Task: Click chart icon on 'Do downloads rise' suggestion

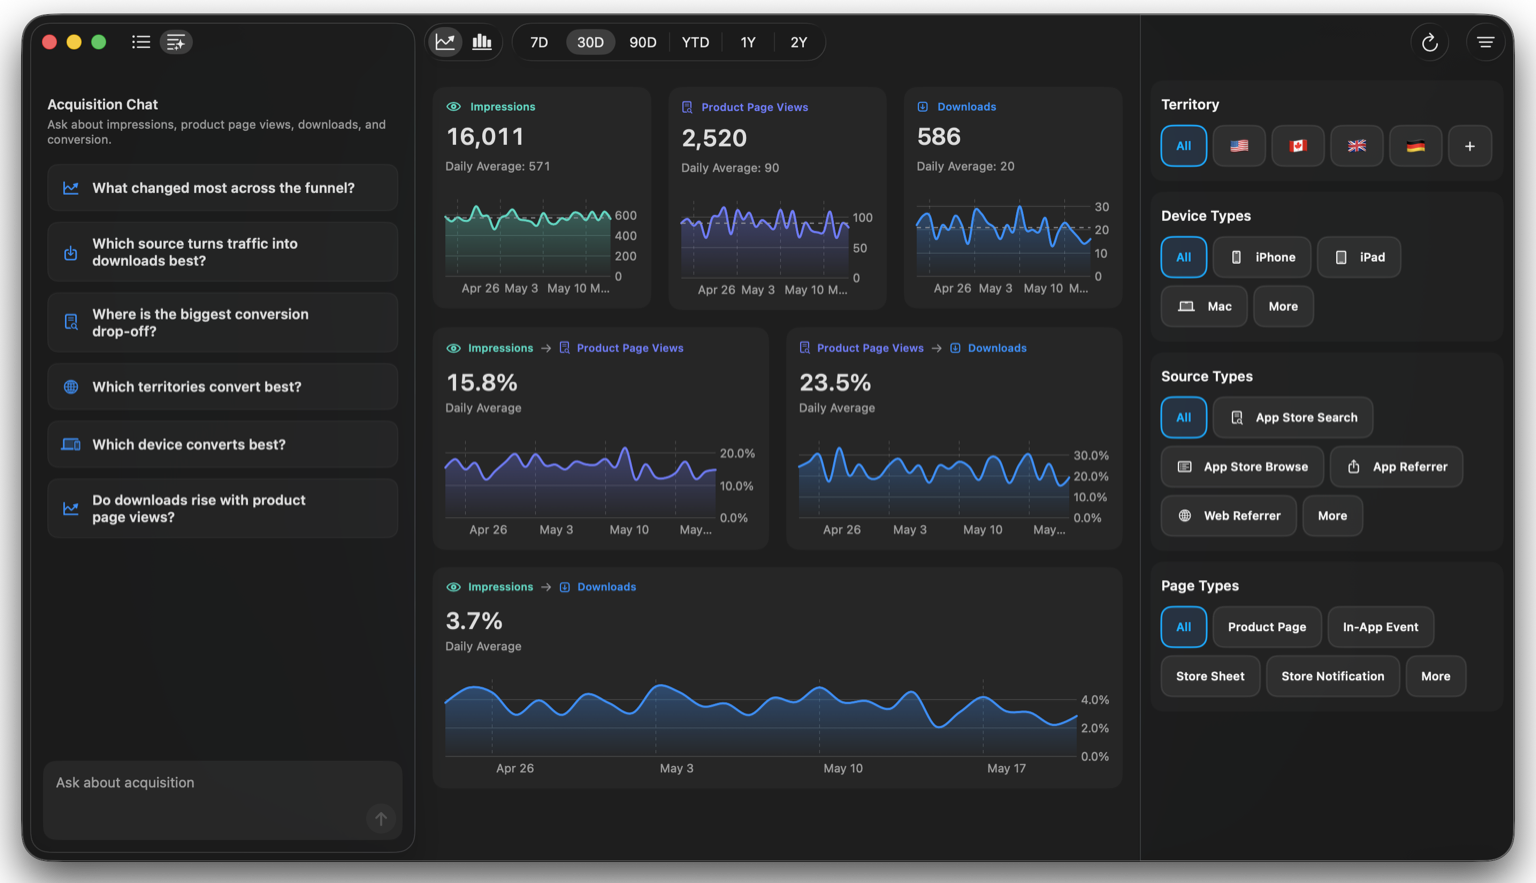Action: pyautogui.click(x=71, y=509)
